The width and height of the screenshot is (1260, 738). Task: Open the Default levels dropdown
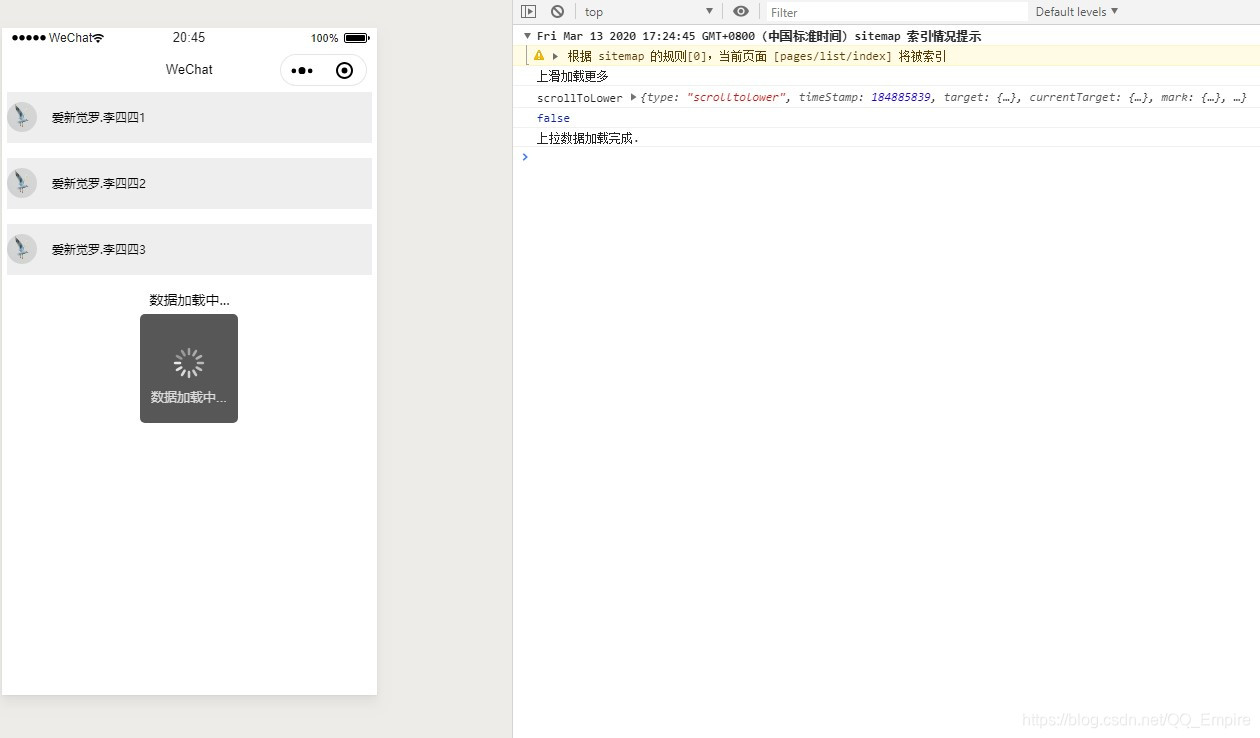(1077, 11)
